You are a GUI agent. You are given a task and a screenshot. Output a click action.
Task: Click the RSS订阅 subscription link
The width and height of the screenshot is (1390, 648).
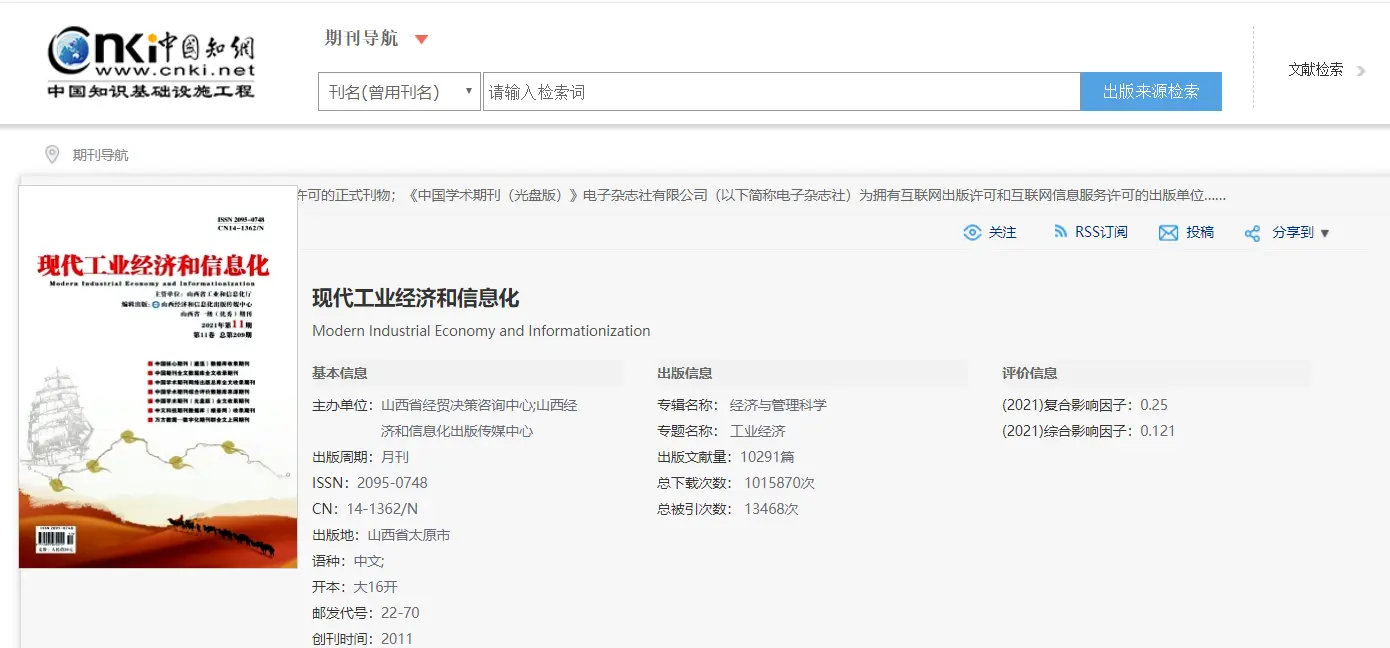tap(1101, 232)
